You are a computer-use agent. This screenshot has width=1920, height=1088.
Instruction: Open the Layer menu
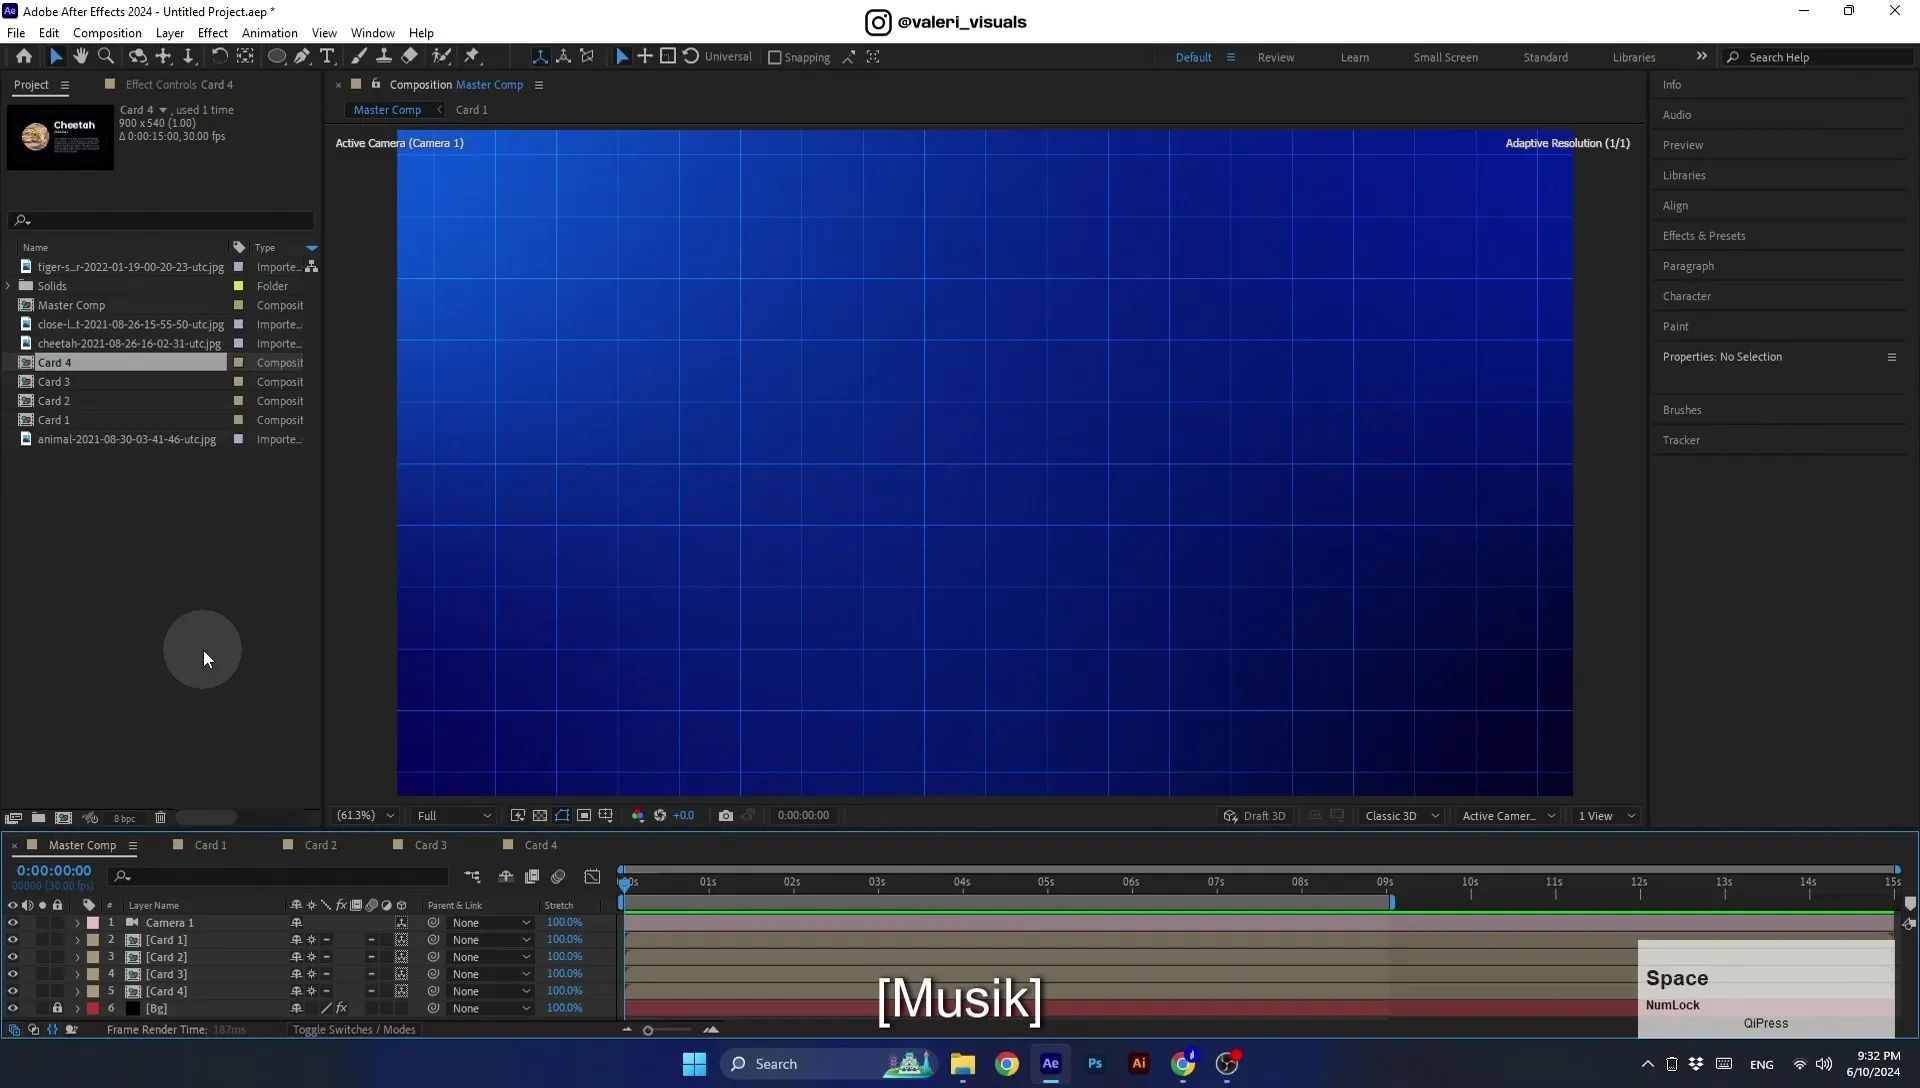pyautogui.click(x=170, y=33)
